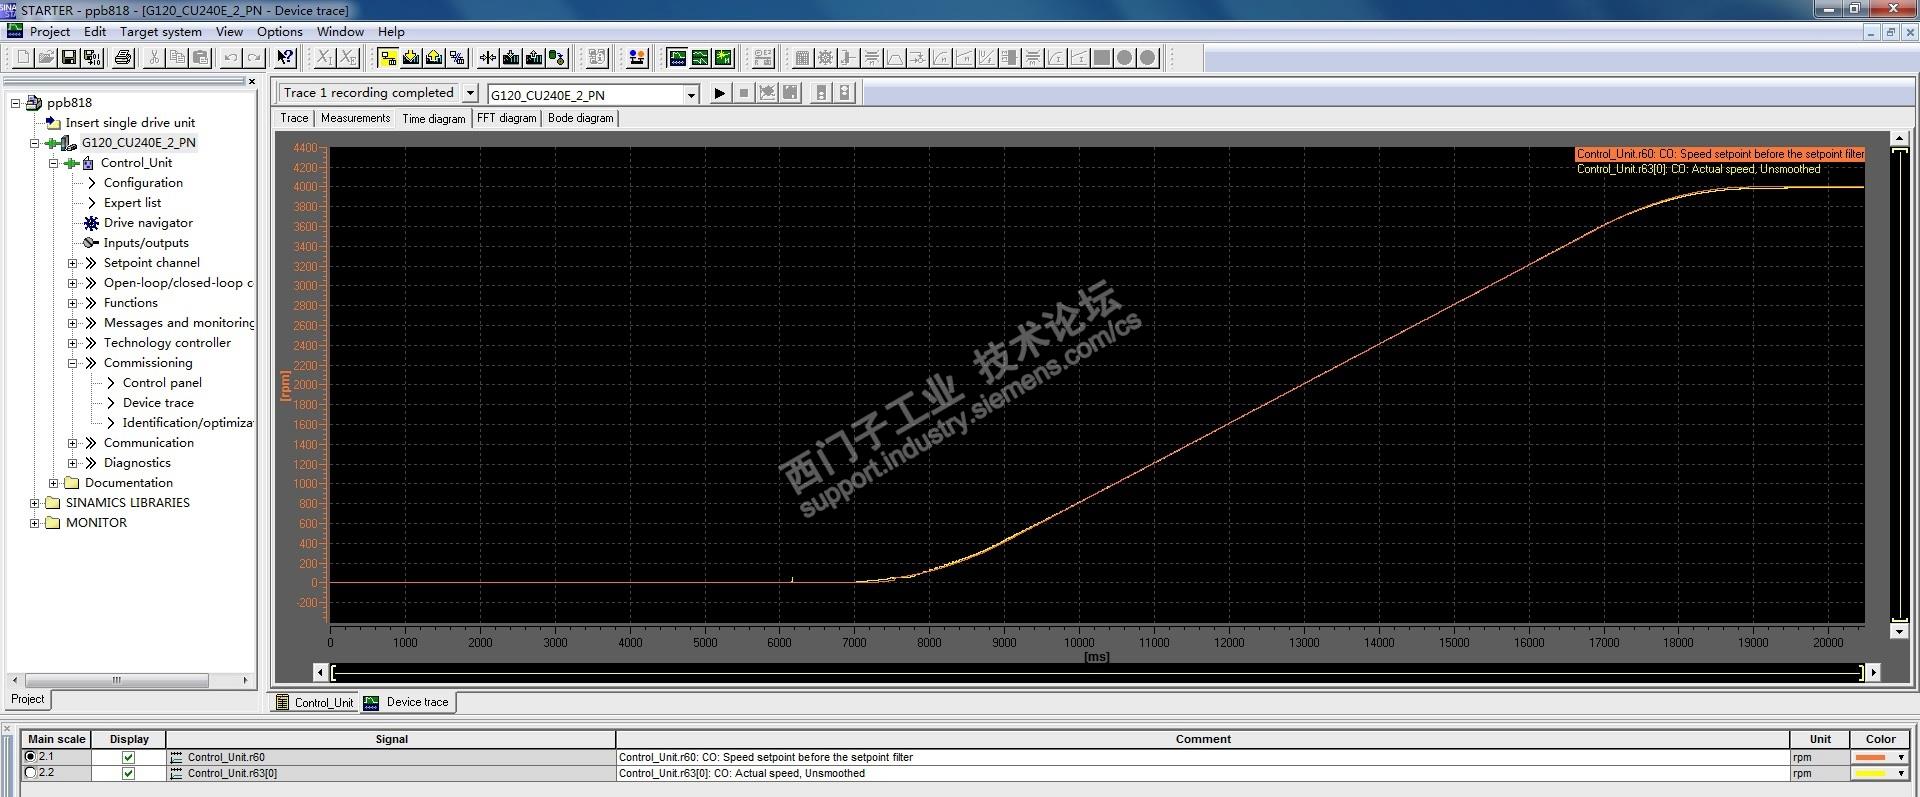Click the save and compile all icon
Viewport: 1920px width, 797px height.
point(92,58)
